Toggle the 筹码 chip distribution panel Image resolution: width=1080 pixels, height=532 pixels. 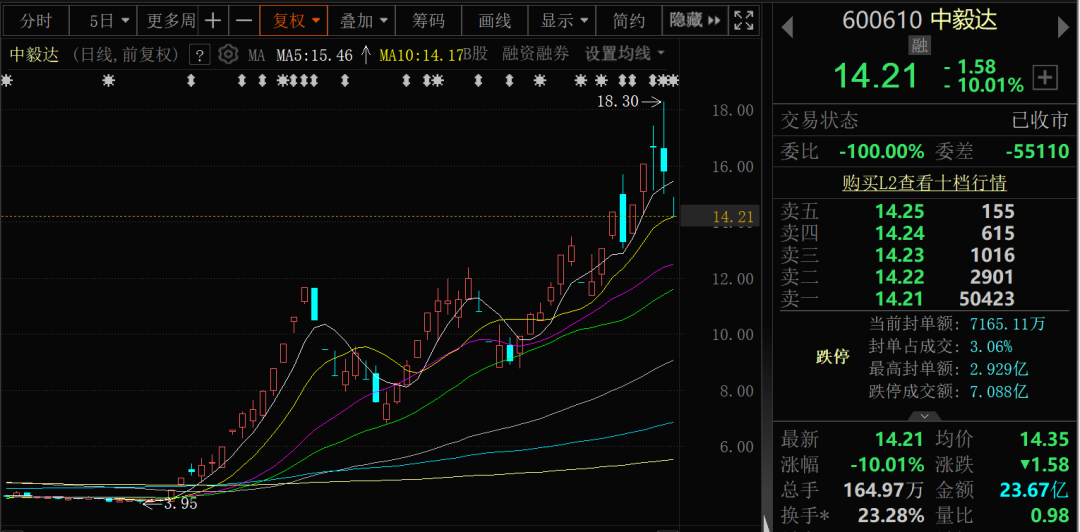pos(428,20)
